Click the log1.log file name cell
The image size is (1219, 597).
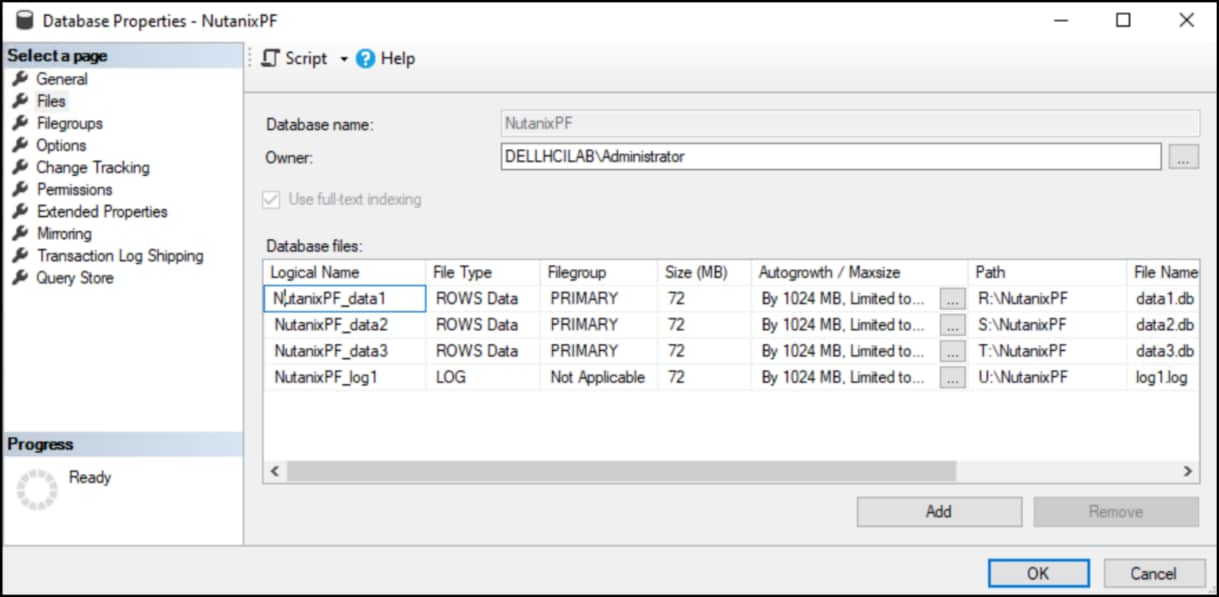(x=1163, y=376)
